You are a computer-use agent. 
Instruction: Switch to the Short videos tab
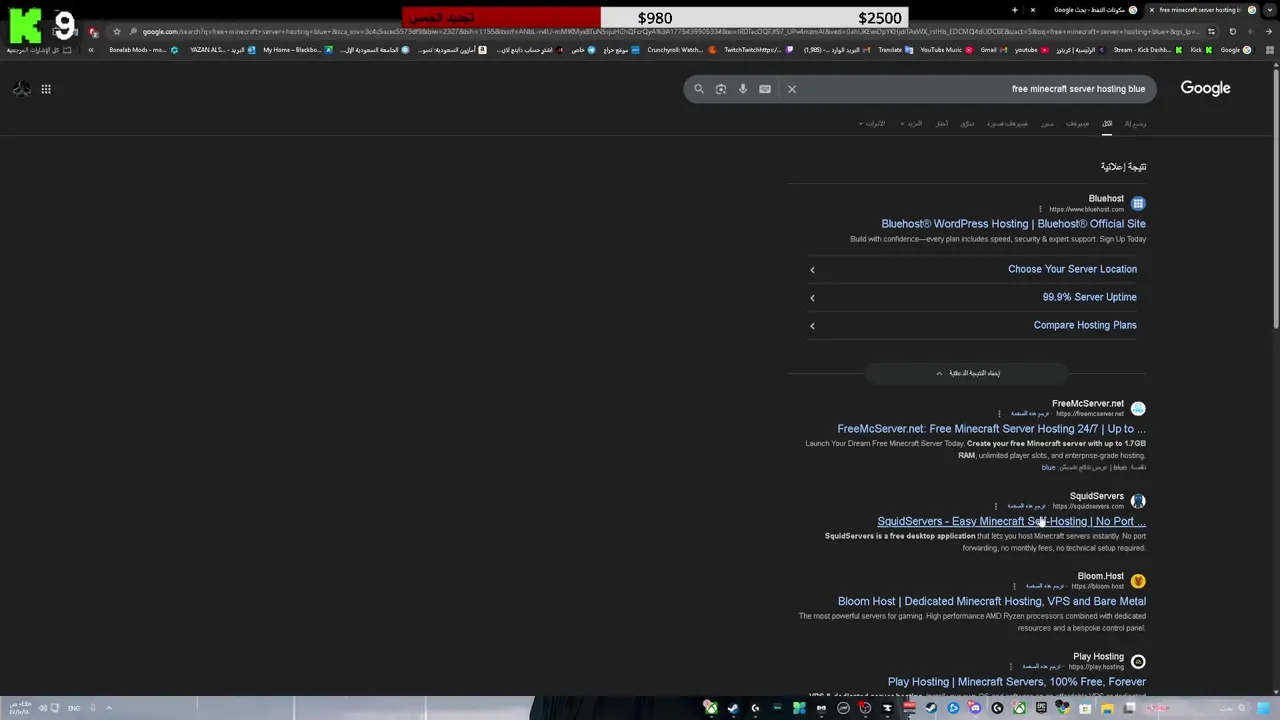tap(1007, 124)
